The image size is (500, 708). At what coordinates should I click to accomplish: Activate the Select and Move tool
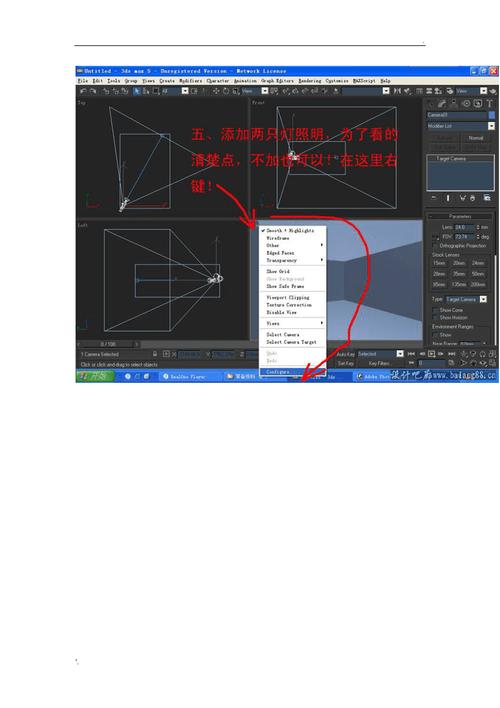tap(216, 91)
